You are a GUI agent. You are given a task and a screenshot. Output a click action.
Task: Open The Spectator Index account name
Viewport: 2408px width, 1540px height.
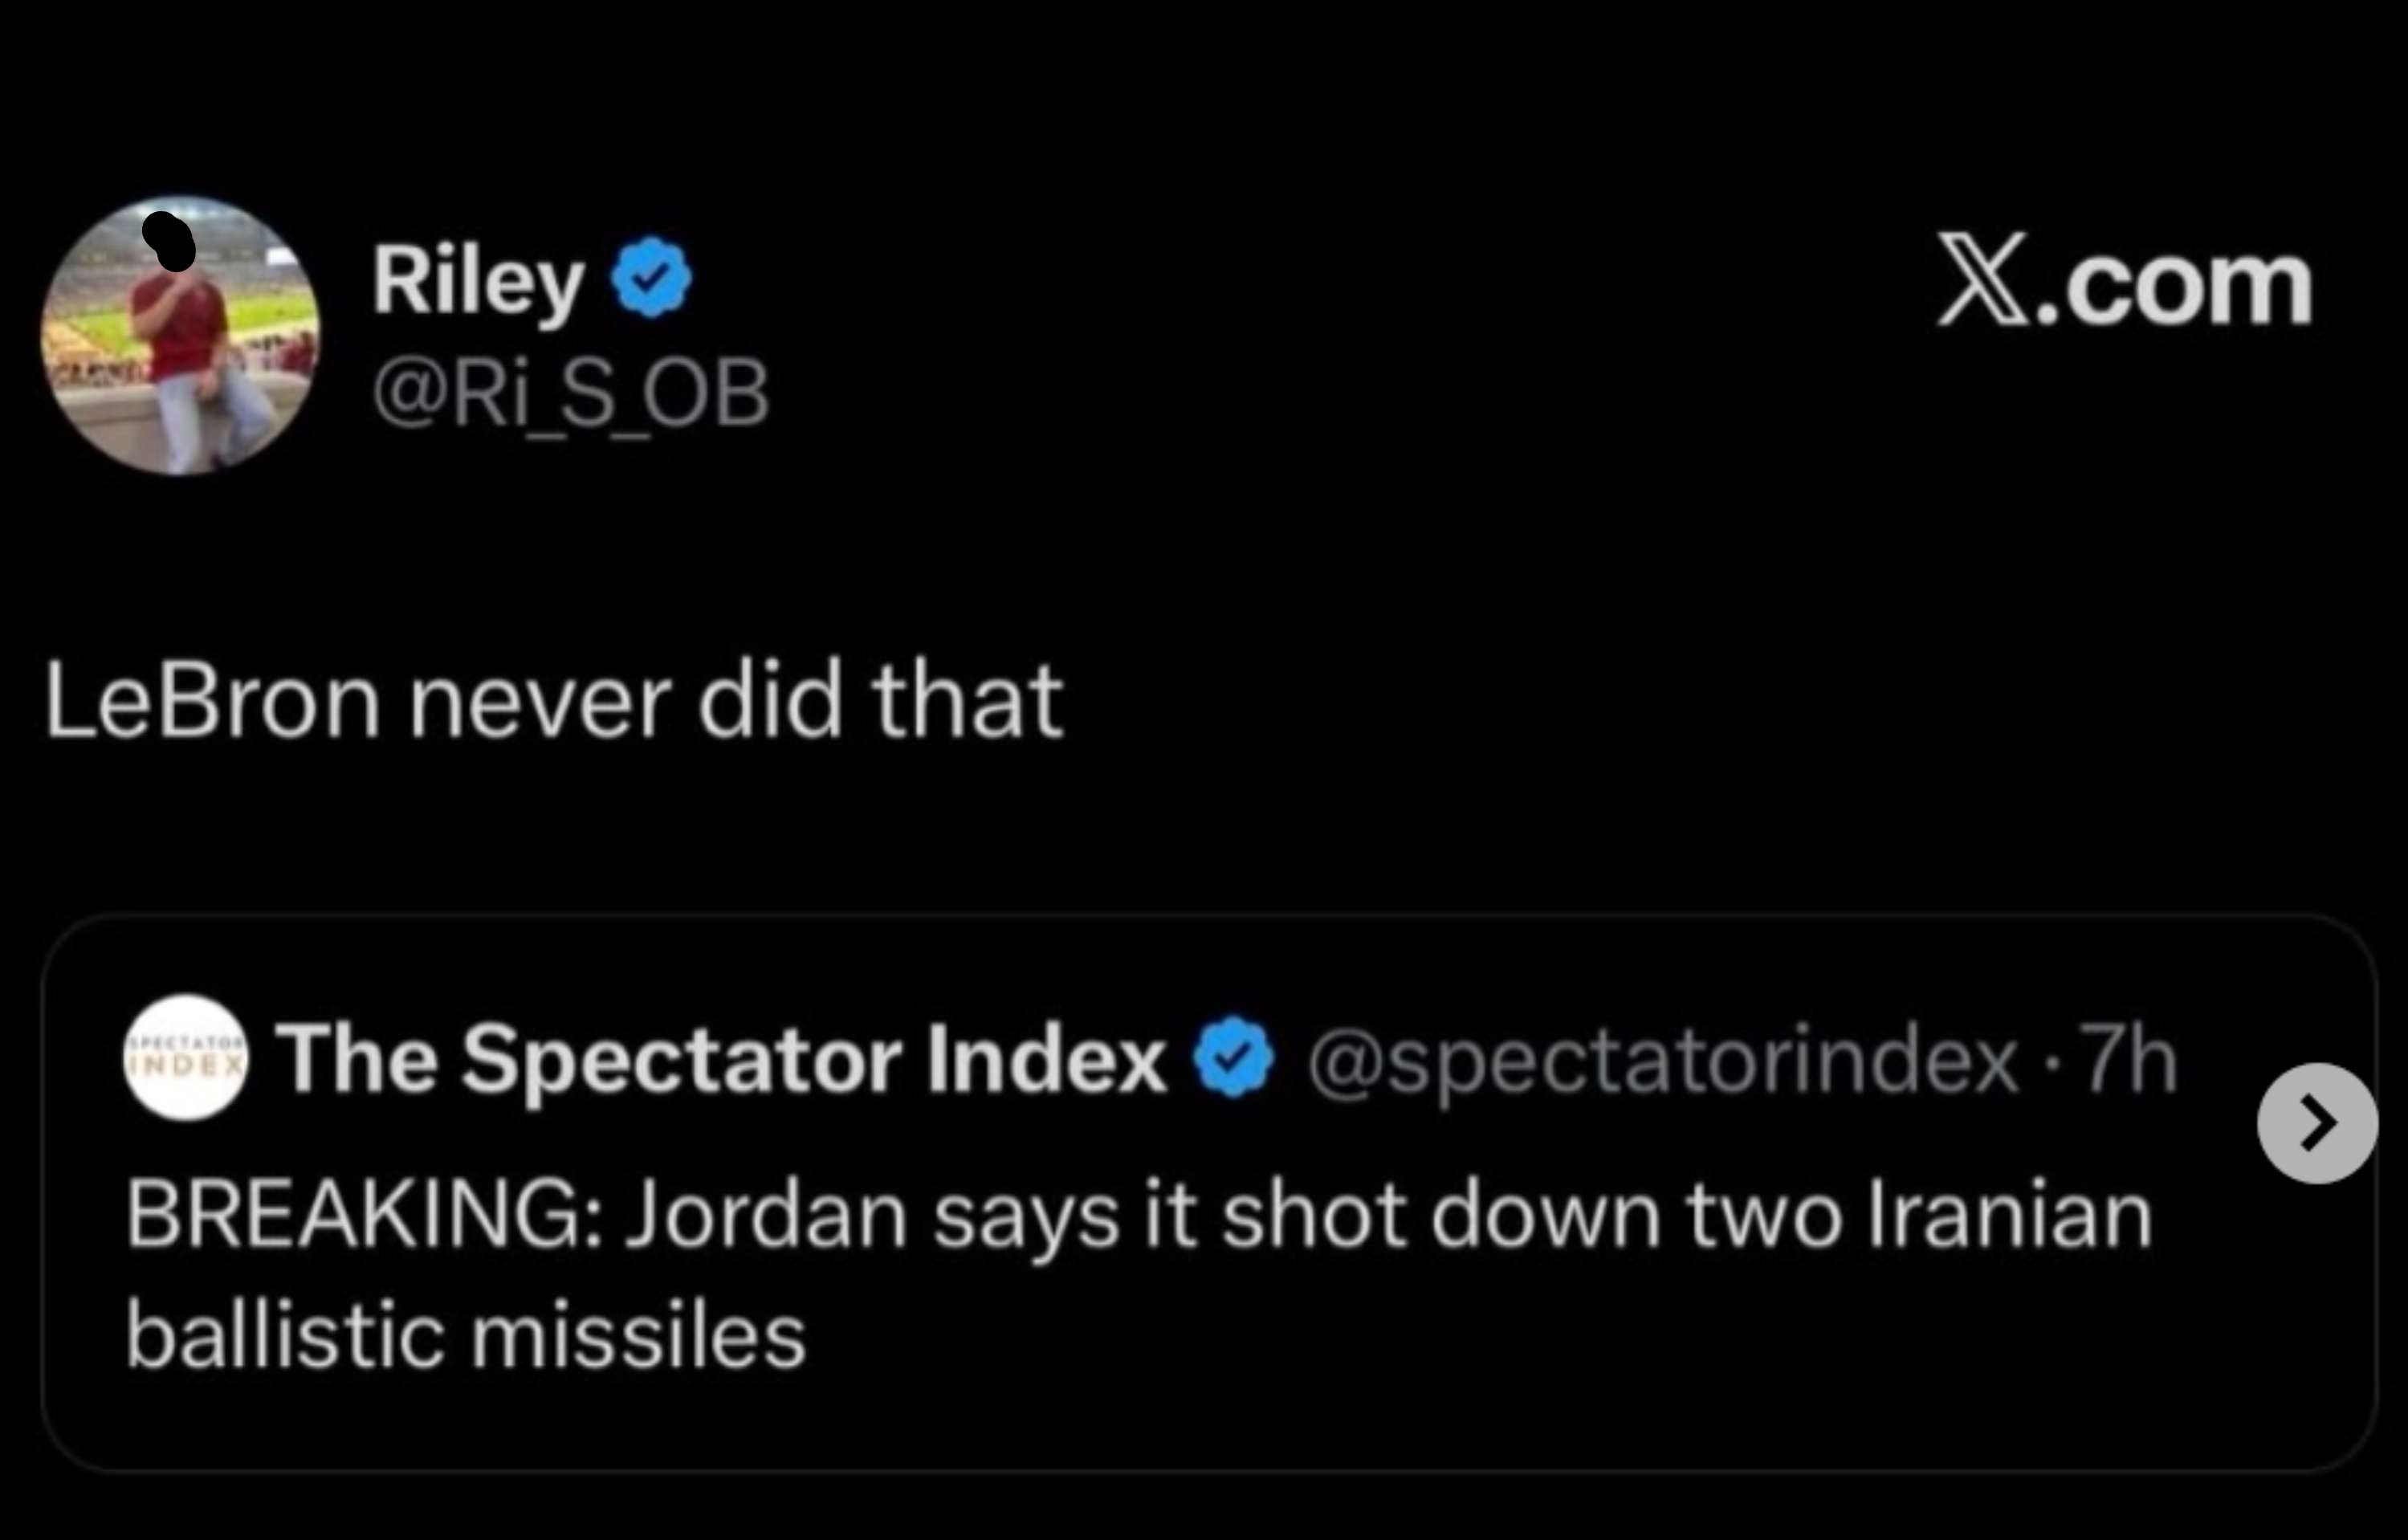[720, 1059]
